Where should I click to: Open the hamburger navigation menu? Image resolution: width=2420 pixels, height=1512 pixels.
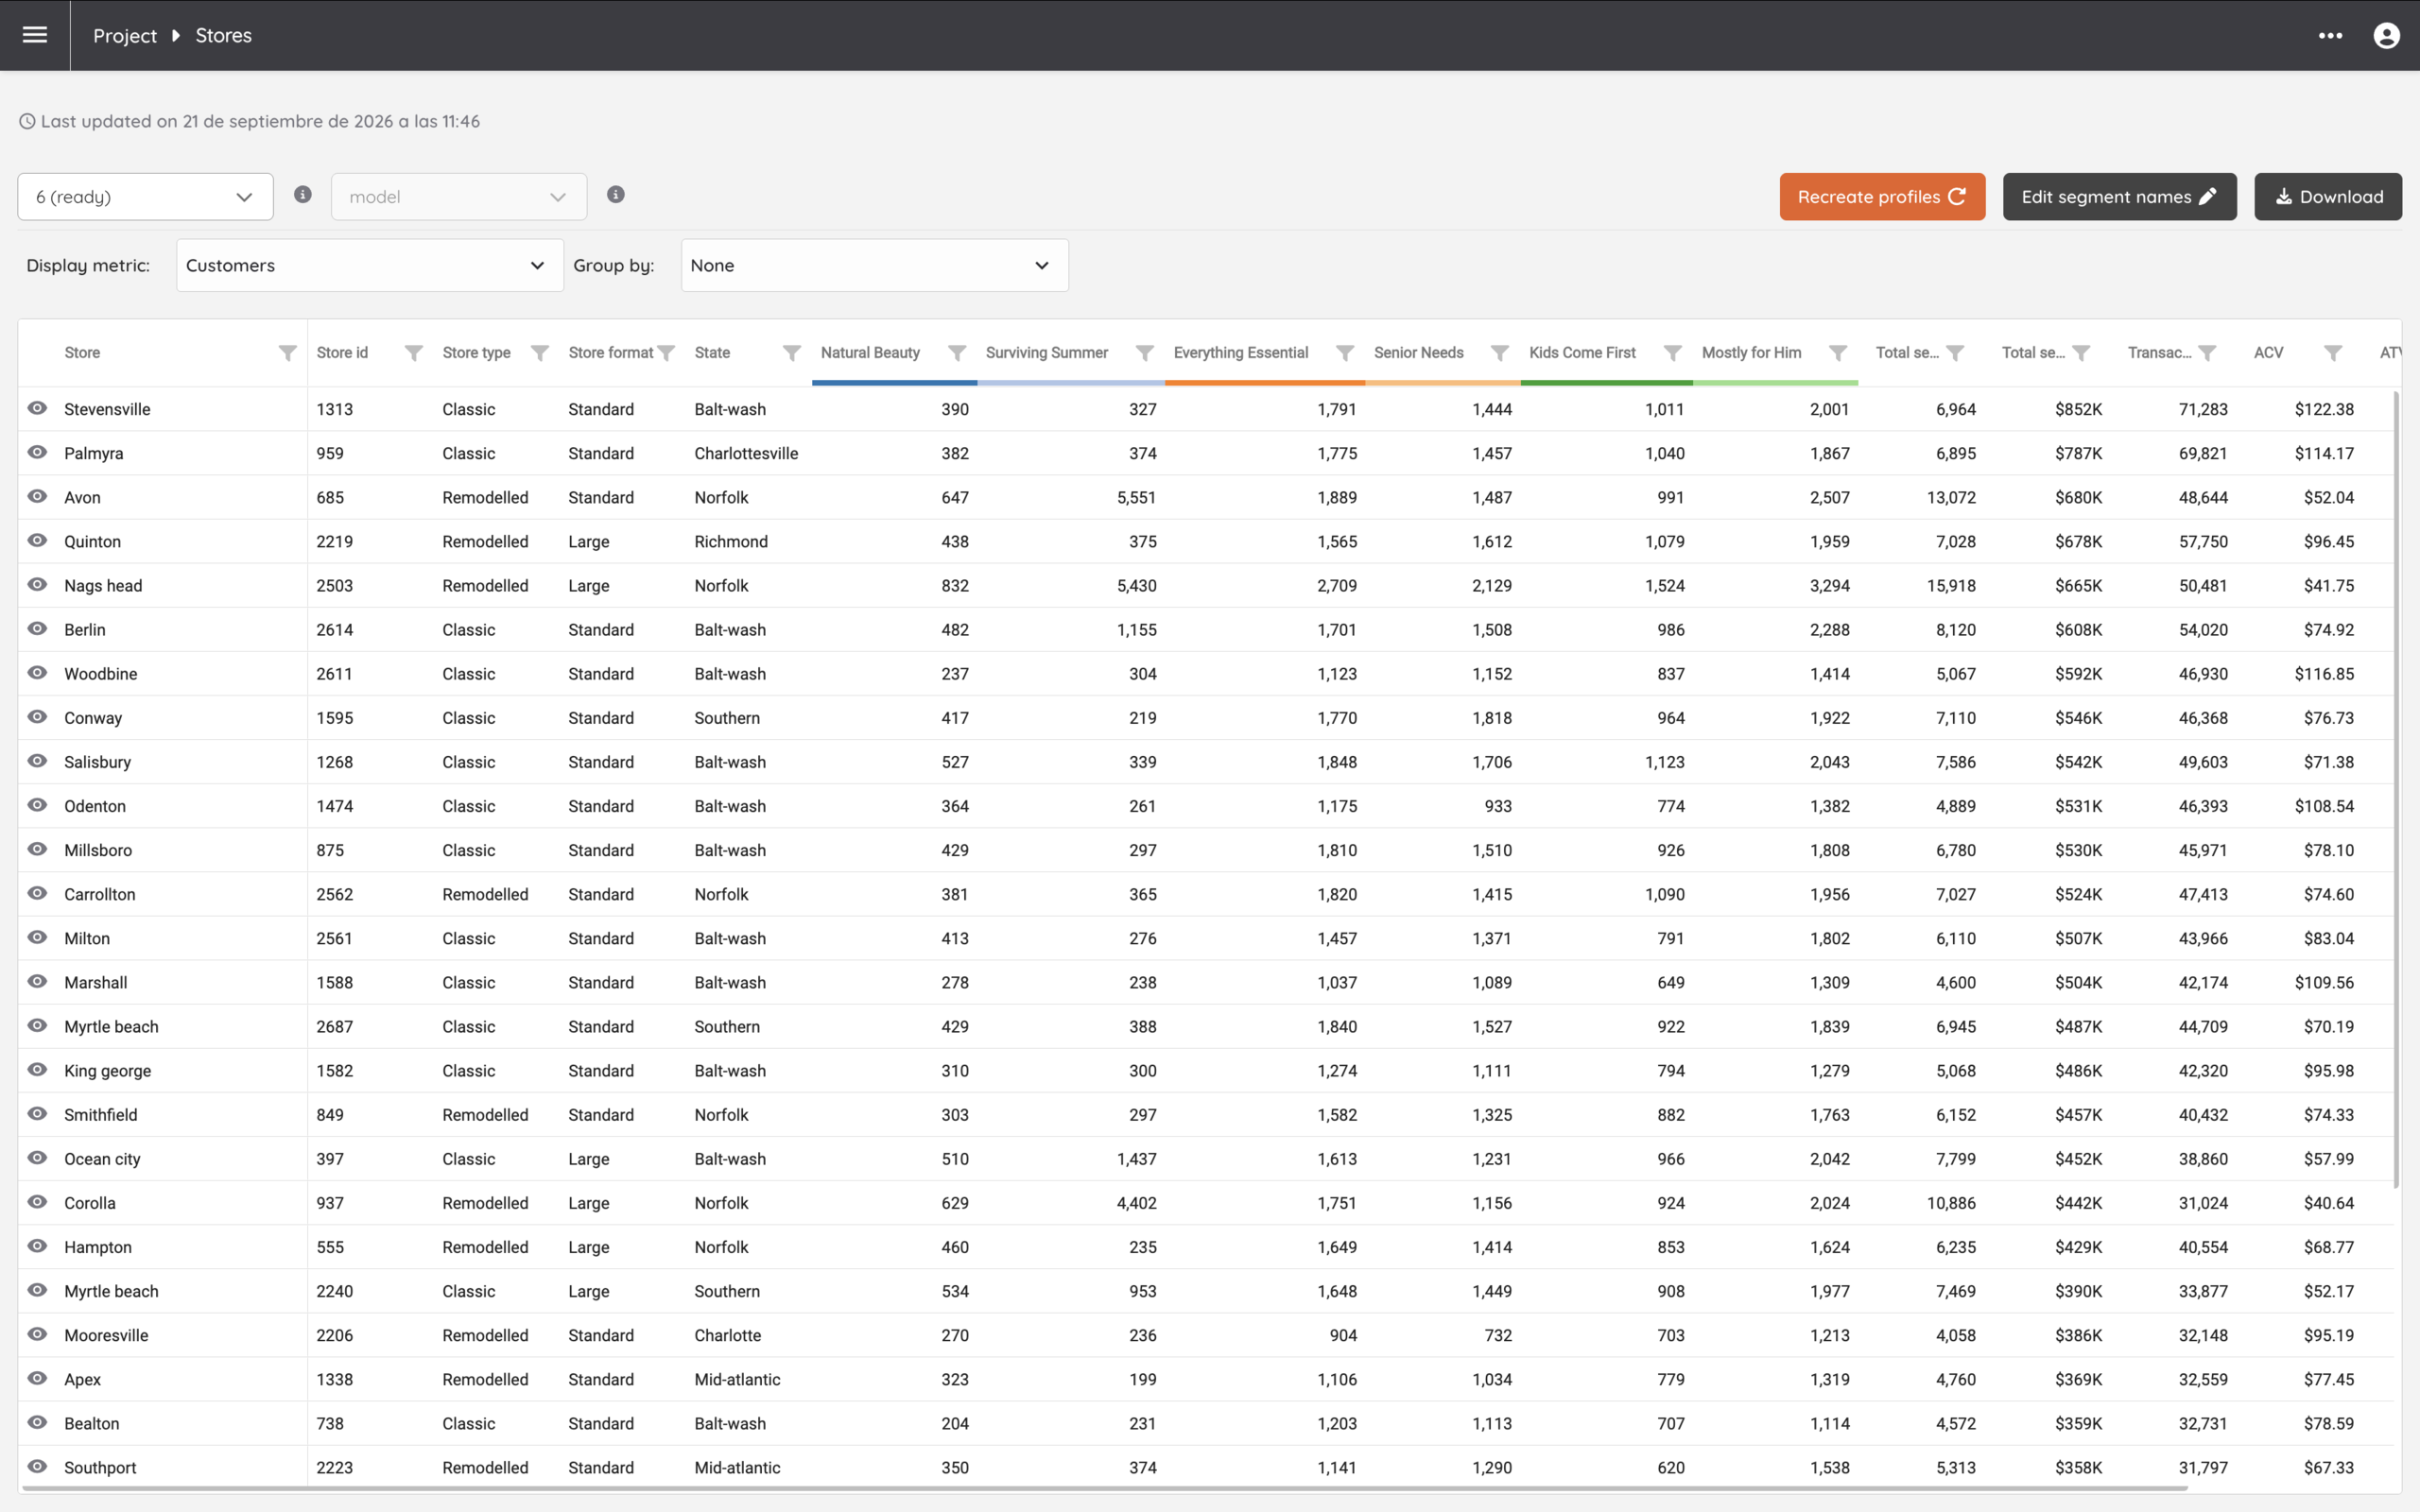coord(35,35)
